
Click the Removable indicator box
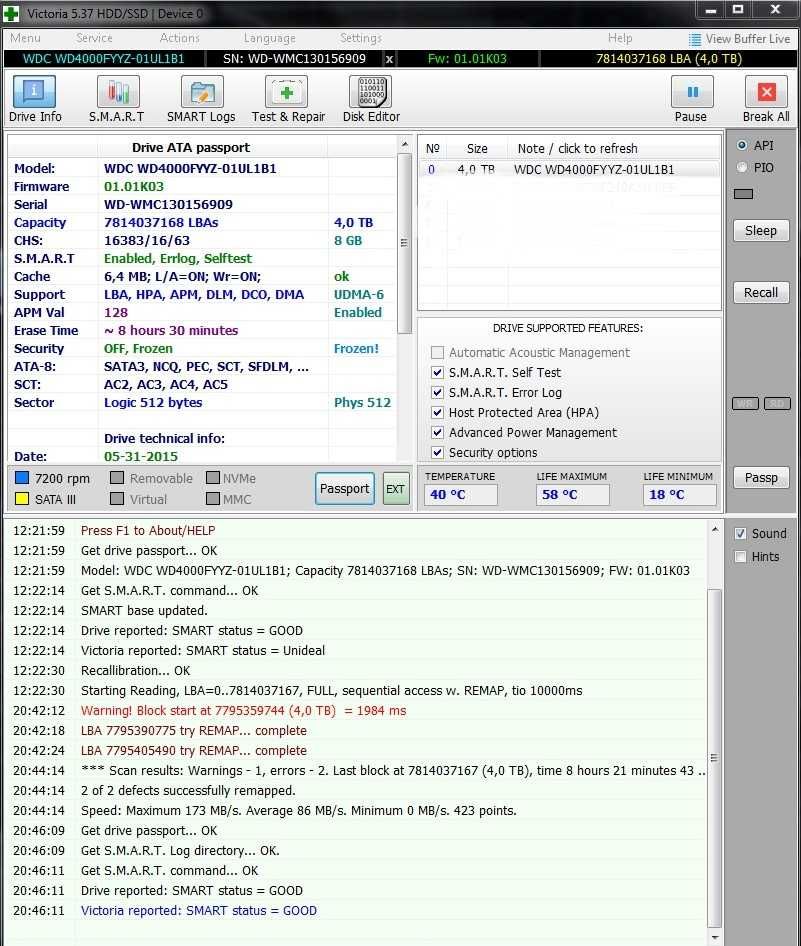point(117,478)
